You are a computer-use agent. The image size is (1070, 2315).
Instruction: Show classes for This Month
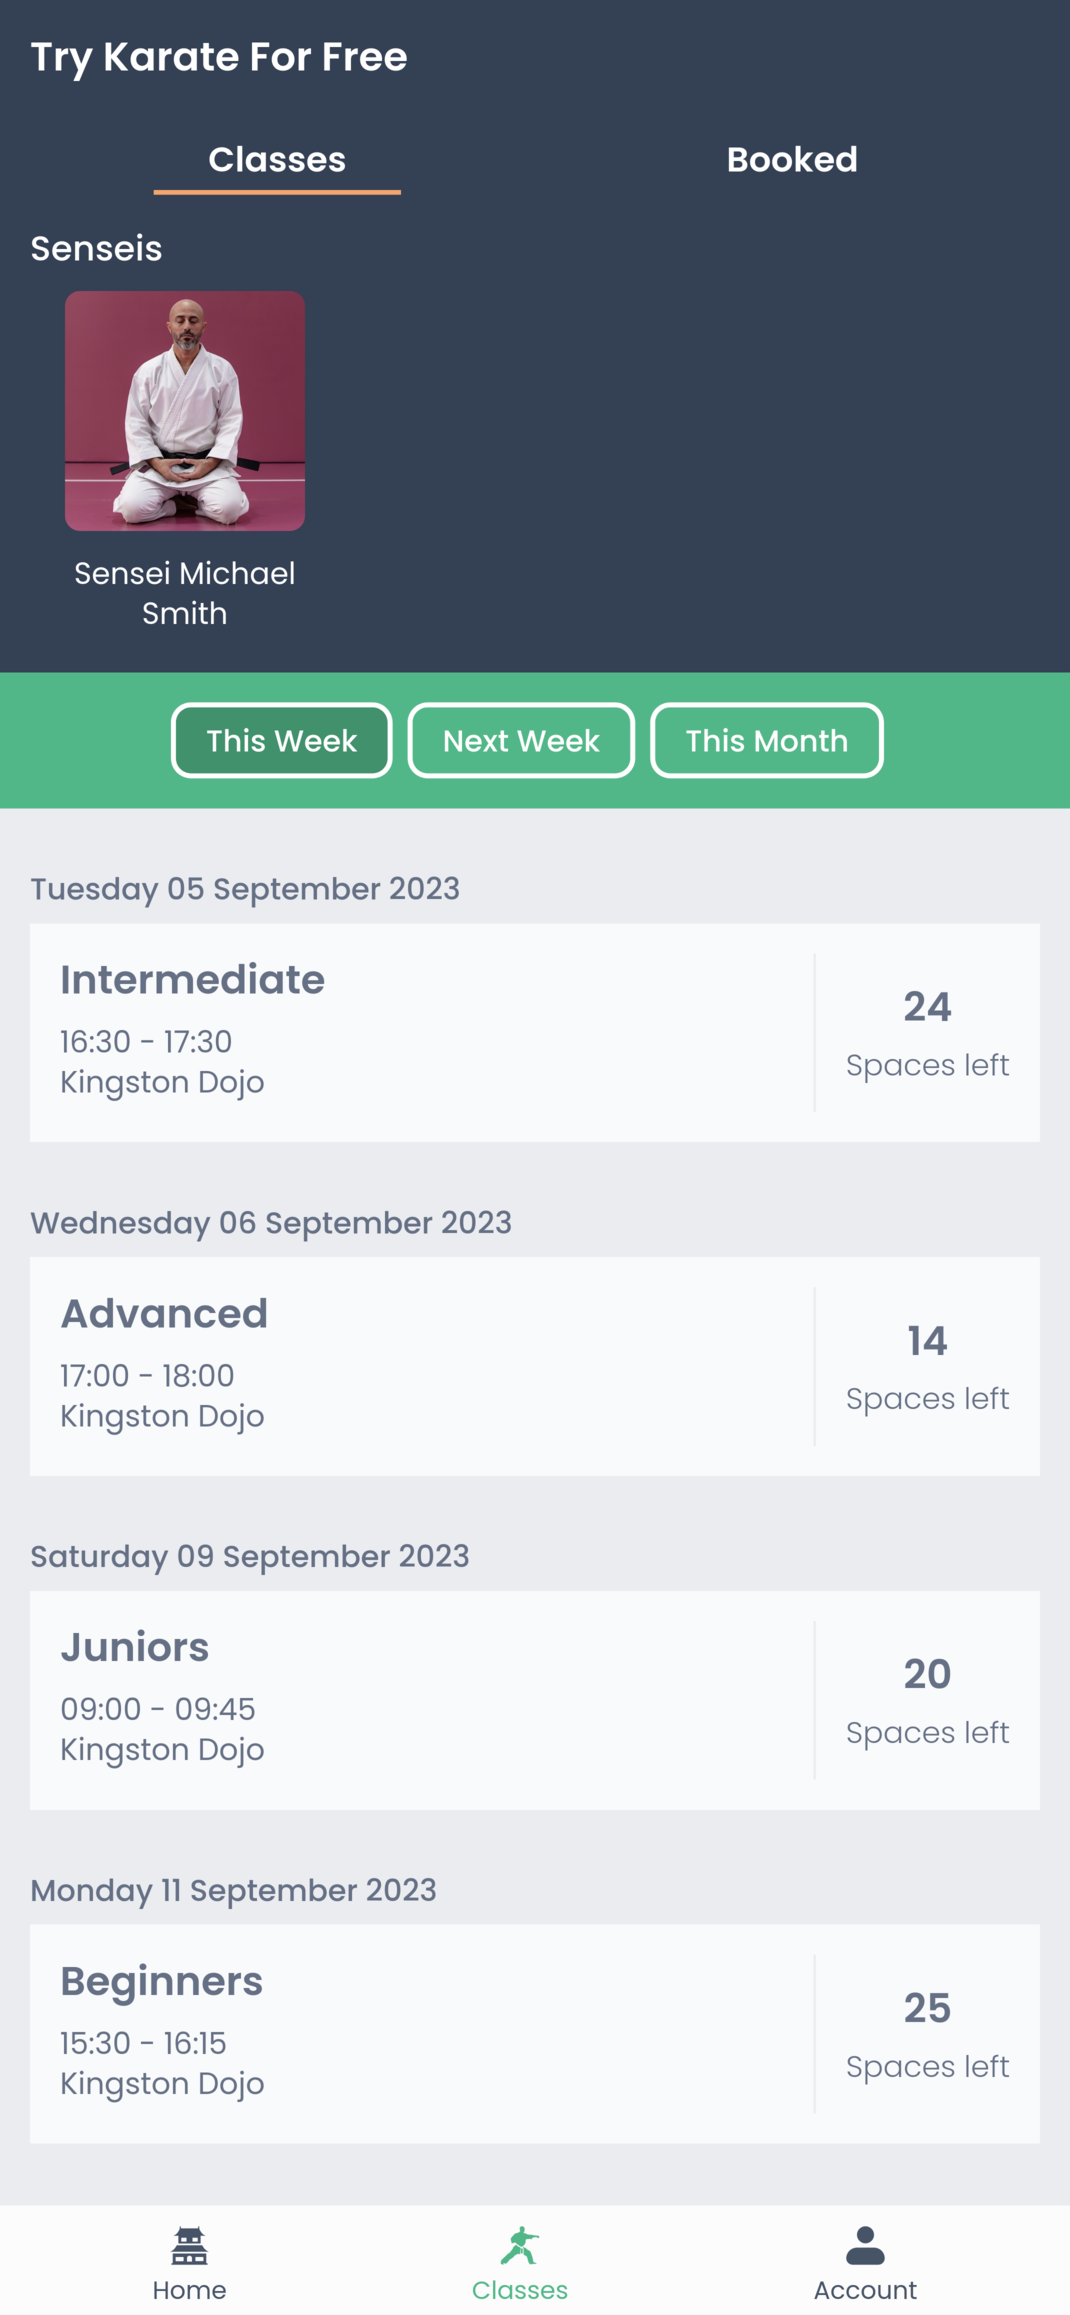coord(766,741)
